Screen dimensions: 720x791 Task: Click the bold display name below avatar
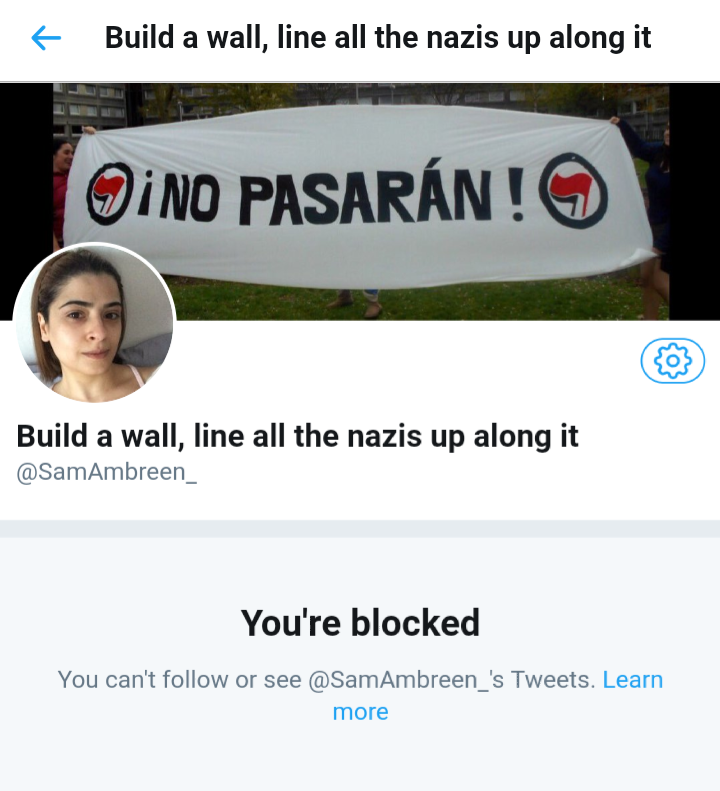coord(297,436)
